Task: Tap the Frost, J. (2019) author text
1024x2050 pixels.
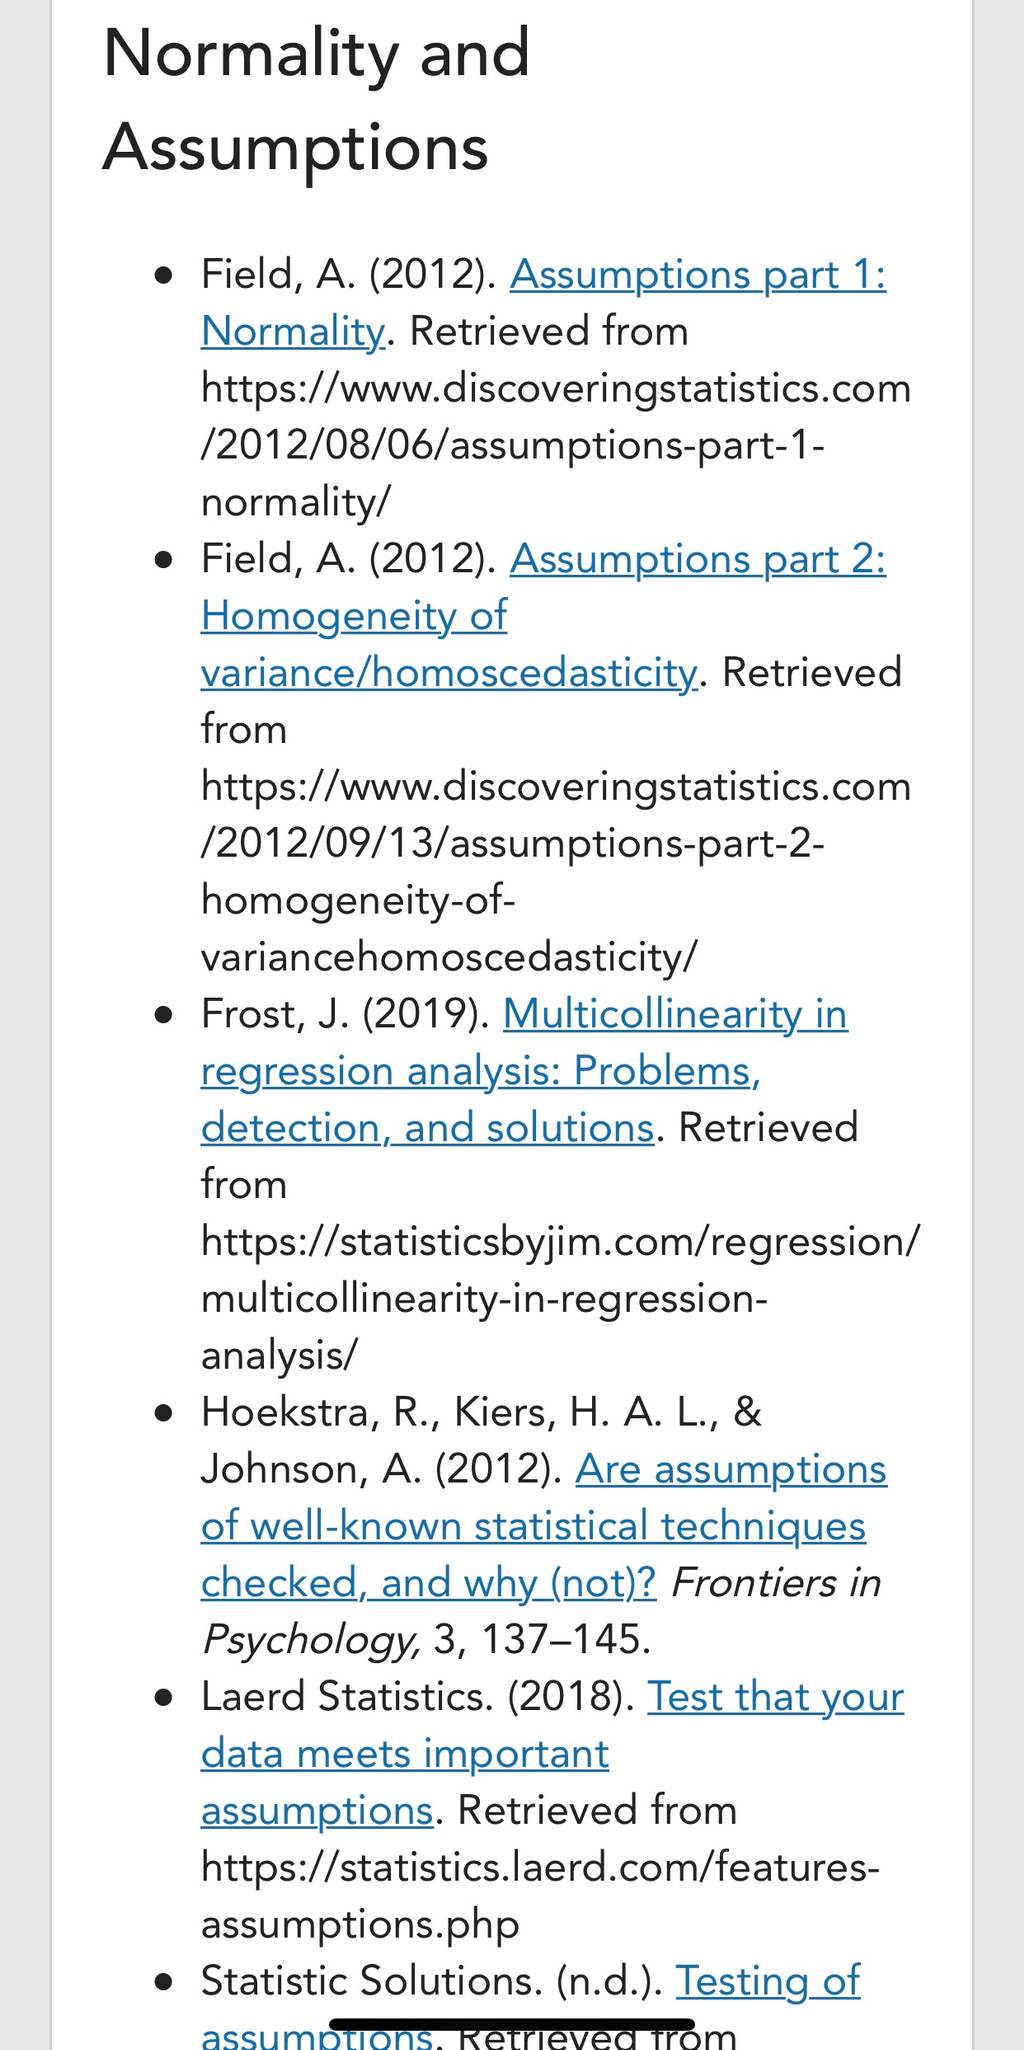Action: click(x=345, y=1014)
